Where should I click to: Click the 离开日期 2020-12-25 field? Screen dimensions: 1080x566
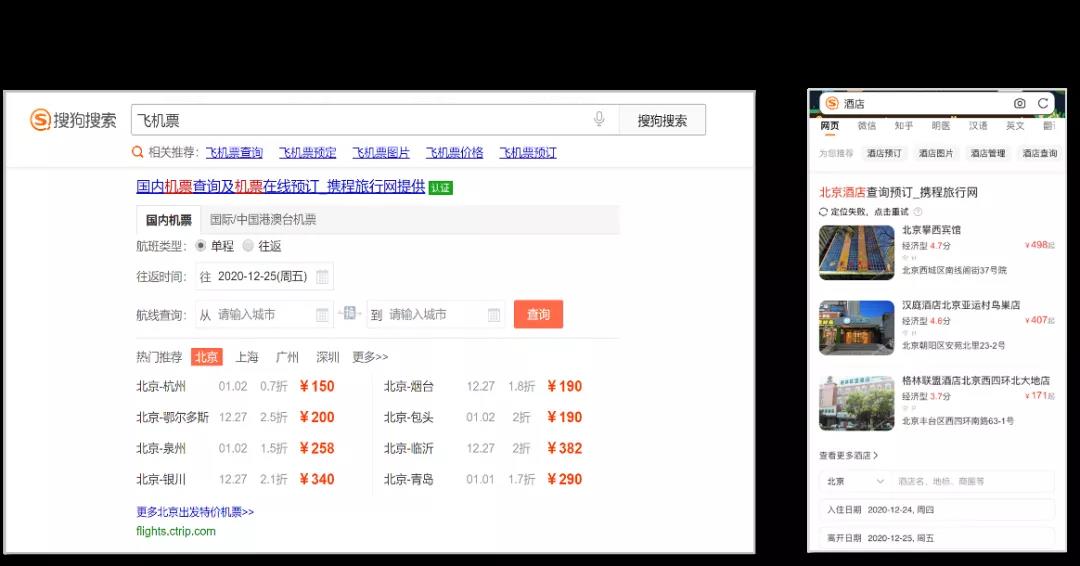(937, 538)
